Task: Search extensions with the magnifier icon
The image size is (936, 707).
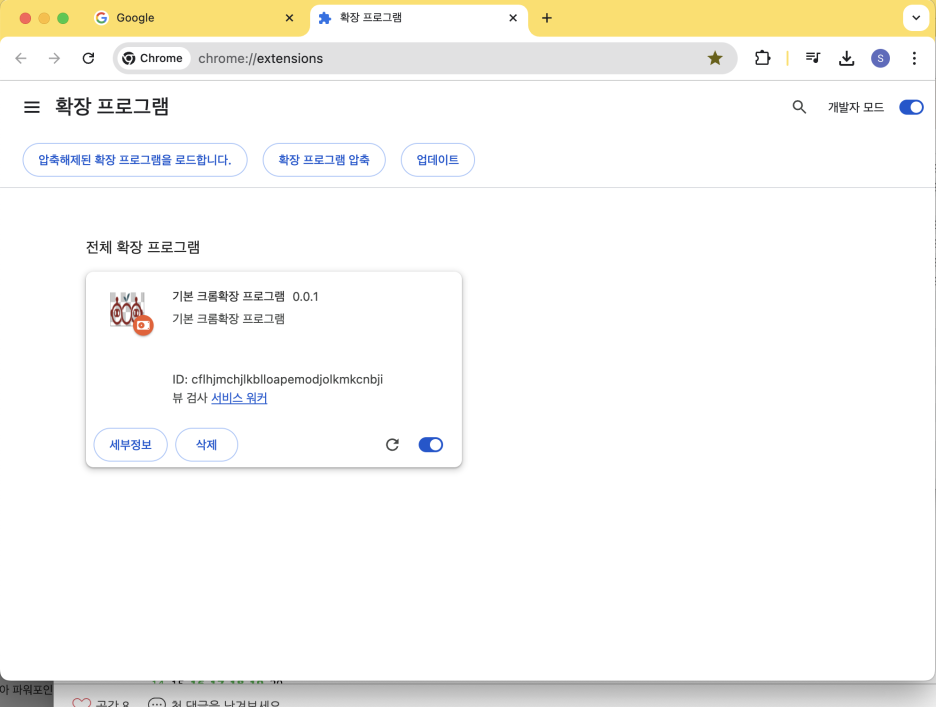Action: [799, 107]
